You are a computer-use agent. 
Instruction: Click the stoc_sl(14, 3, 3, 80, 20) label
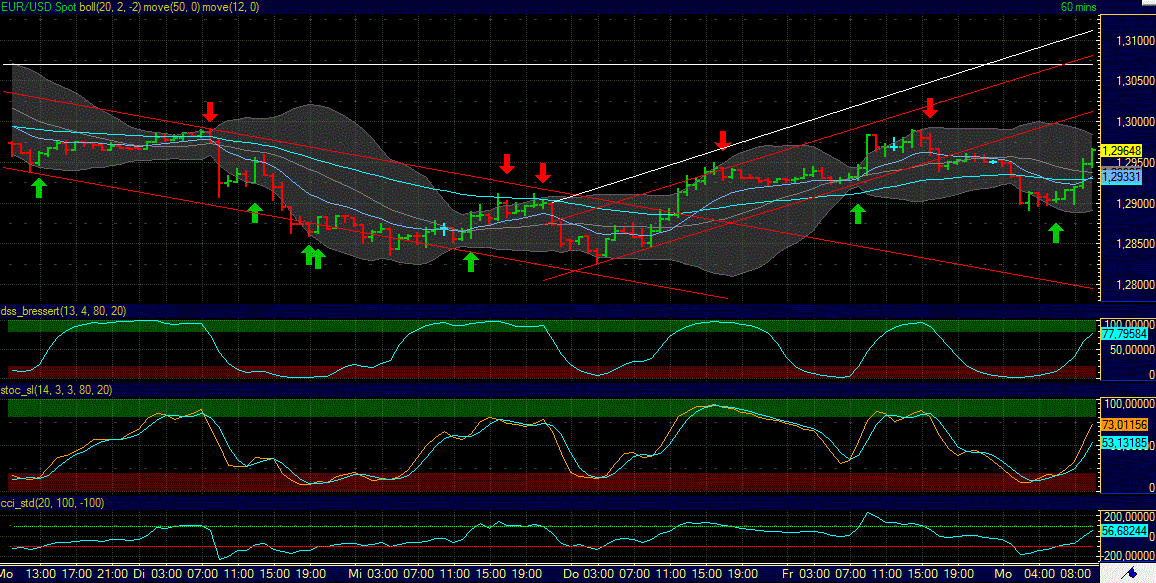point(55,391)
